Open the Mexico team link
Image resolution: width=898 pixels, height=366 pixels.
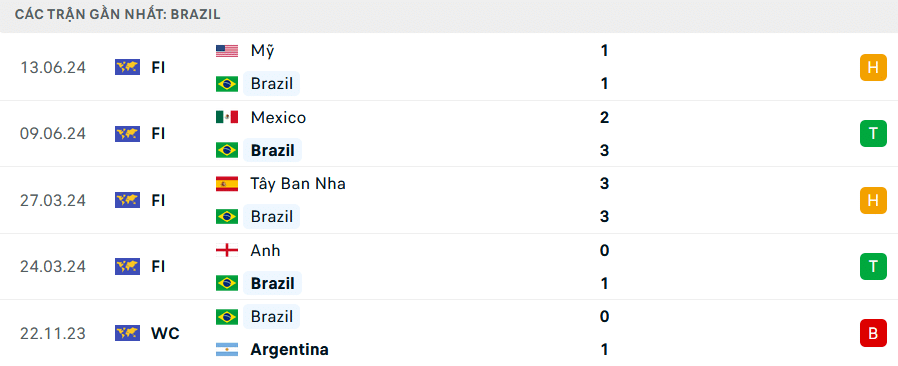pyautogui.click(x=278, y=117)
